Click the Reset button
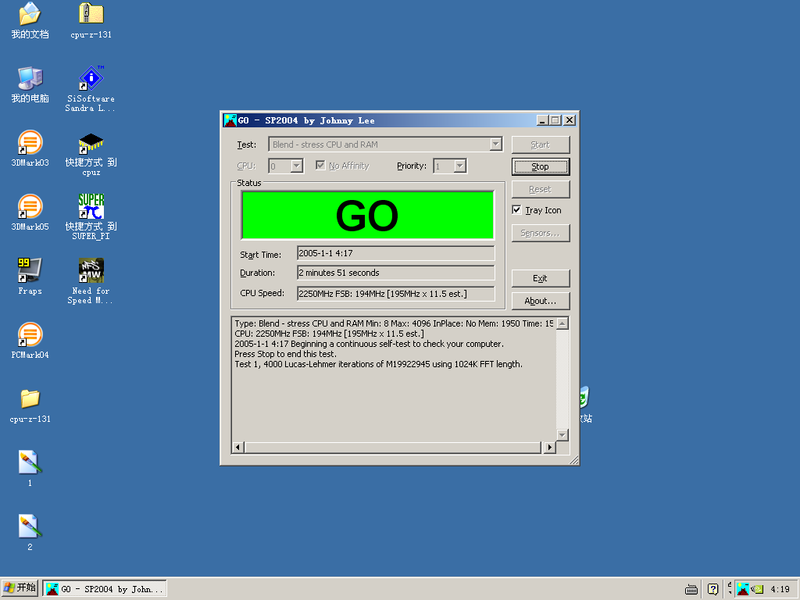 pos(540,189)
